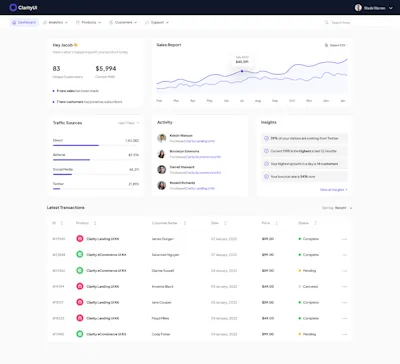The height and width of the screenshot is (364, 400).
Task: Sort transactions by the Date column
Action: (225, 223)
